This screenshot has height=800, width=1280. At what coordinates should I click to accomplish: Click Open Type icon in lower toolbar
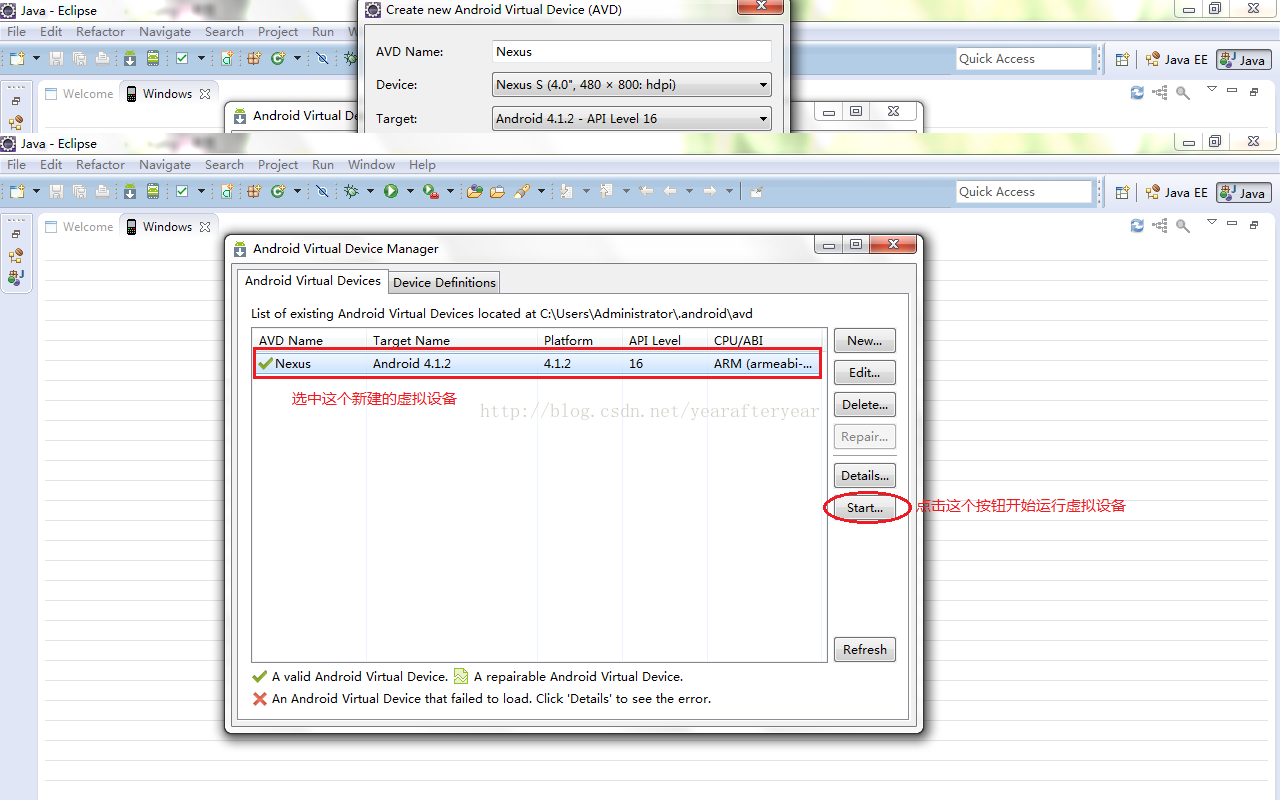[x=474, y=191]
